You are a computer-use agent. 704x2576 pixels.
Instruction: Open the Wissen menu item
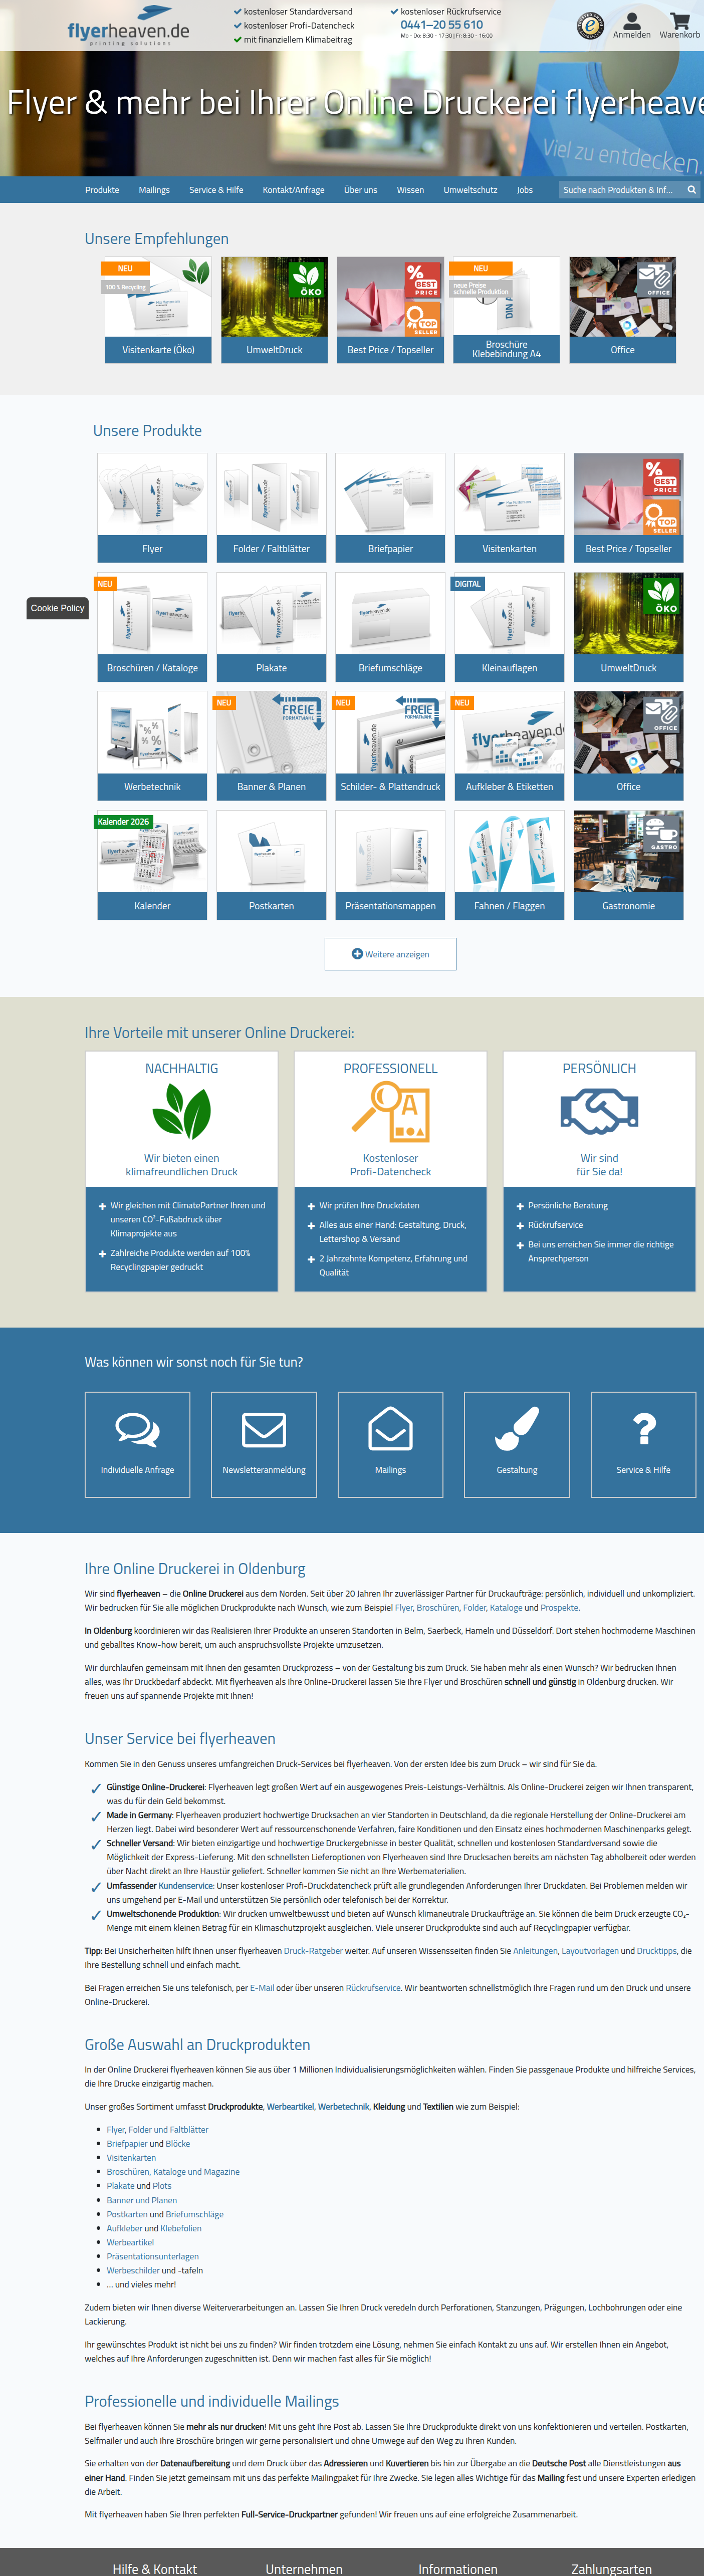[x=410, y=190]
